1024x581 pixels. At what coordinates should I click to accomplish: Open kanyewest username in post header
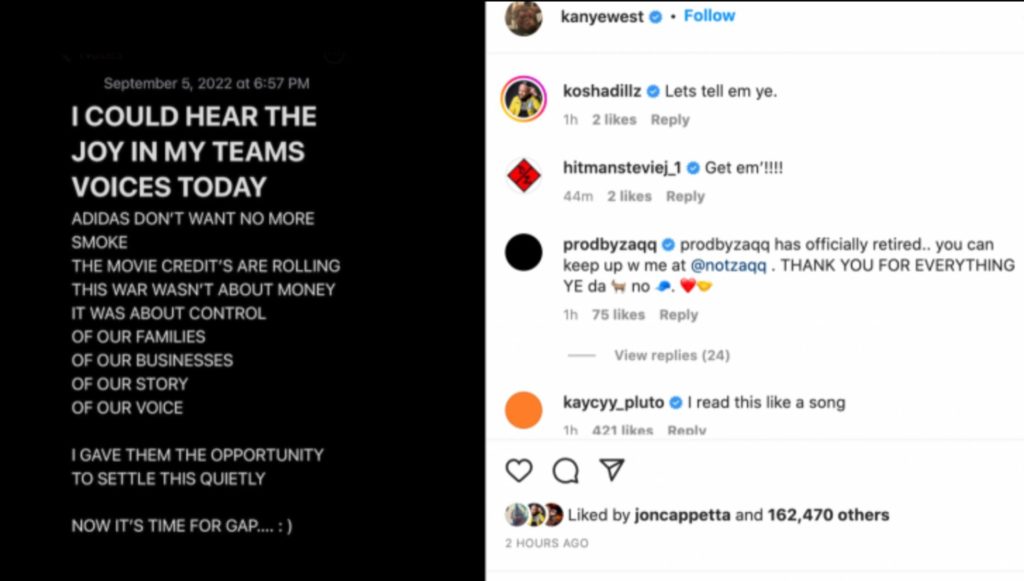tap(602, 17)
